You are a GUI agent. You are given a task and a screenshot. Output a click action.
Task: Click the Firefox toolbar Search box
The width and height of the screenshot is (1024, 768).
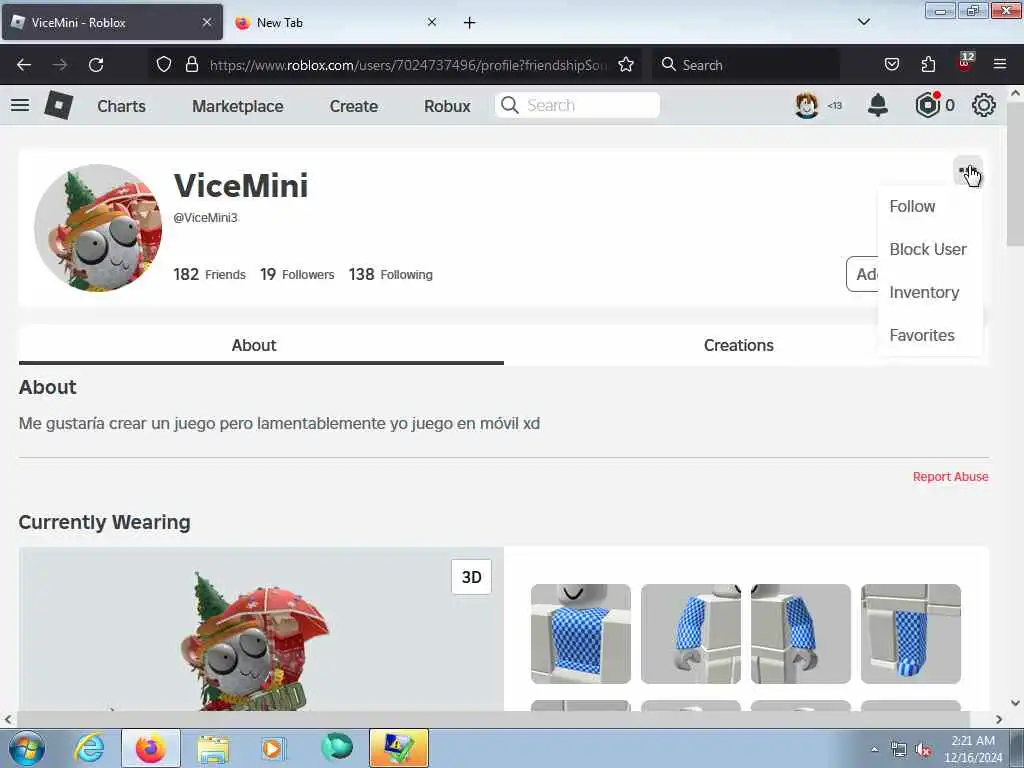click(x=745, y=65)
